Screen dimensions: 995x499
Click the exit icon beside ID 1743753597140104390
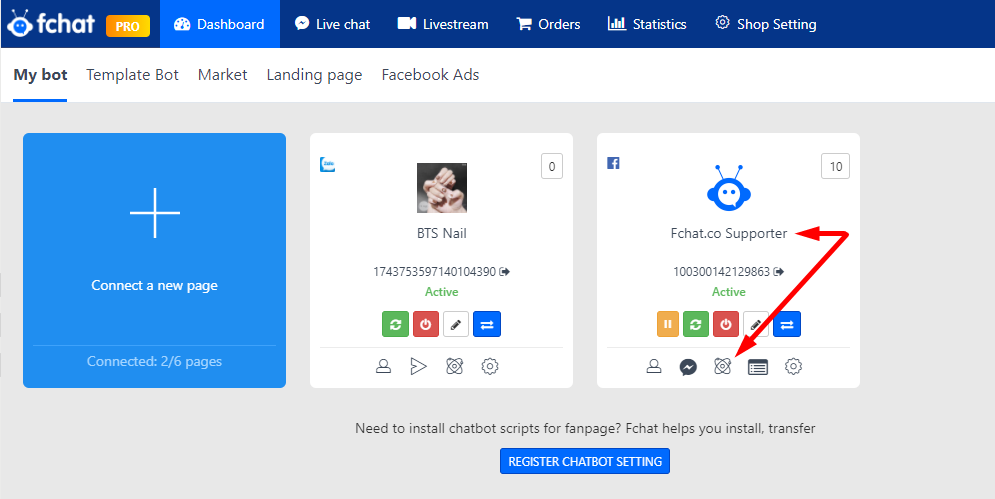[504, 272]
